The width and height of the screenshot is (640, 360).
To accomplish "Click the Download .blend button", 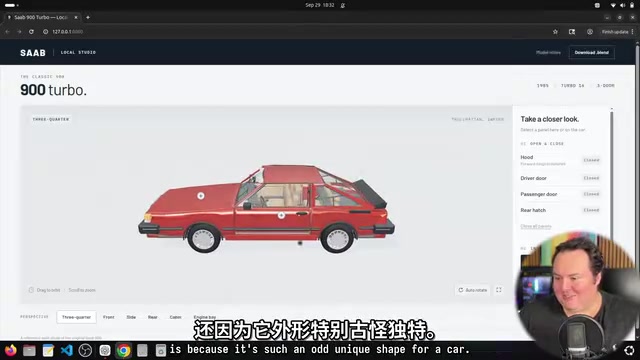I will pyautogui.click(x=591, y=52).
